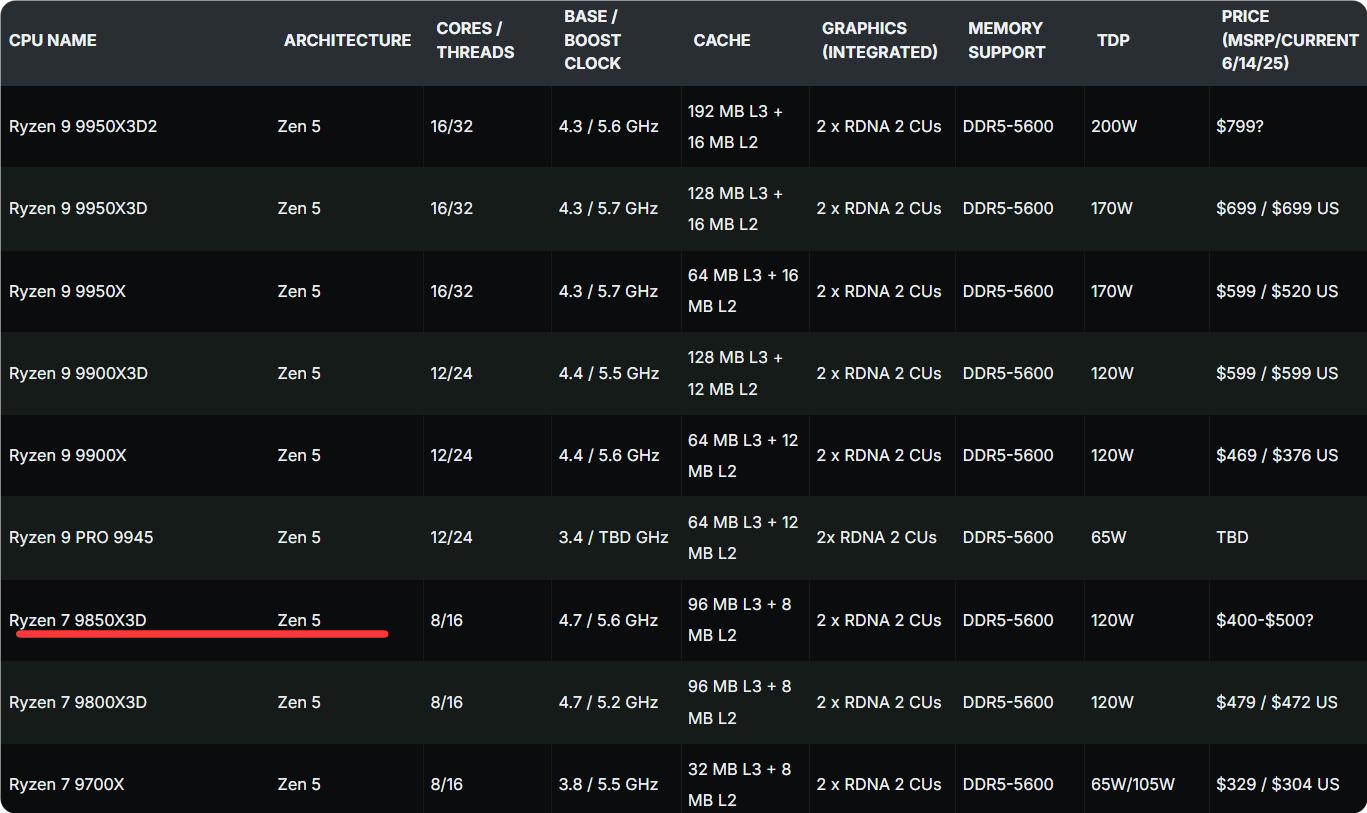Select the Zen 5 cell beside Ryzen 7 9800X3D
The image size is (1367, 813).
(299, 702)
